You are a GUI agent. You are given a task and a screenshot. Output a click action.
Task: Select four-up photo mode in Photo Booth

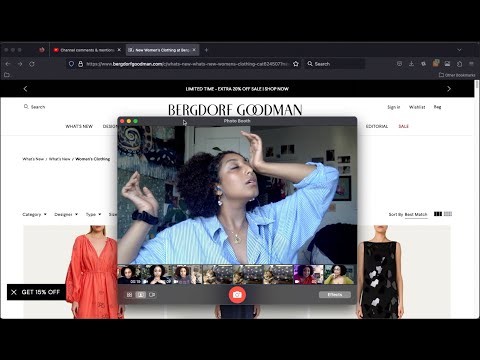[129, 295]
